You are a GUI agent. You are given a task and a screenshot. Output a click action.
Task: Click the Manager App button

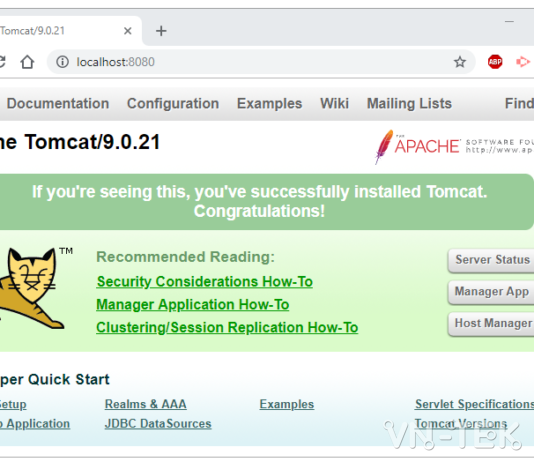click(491, 292)
